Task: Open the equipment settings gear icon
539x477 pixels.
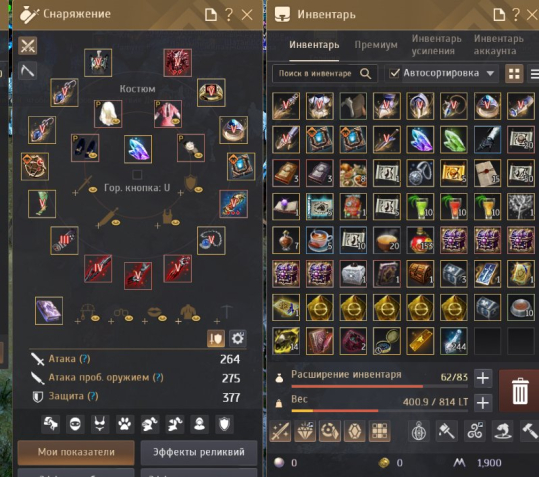Action: click(238, 339)
